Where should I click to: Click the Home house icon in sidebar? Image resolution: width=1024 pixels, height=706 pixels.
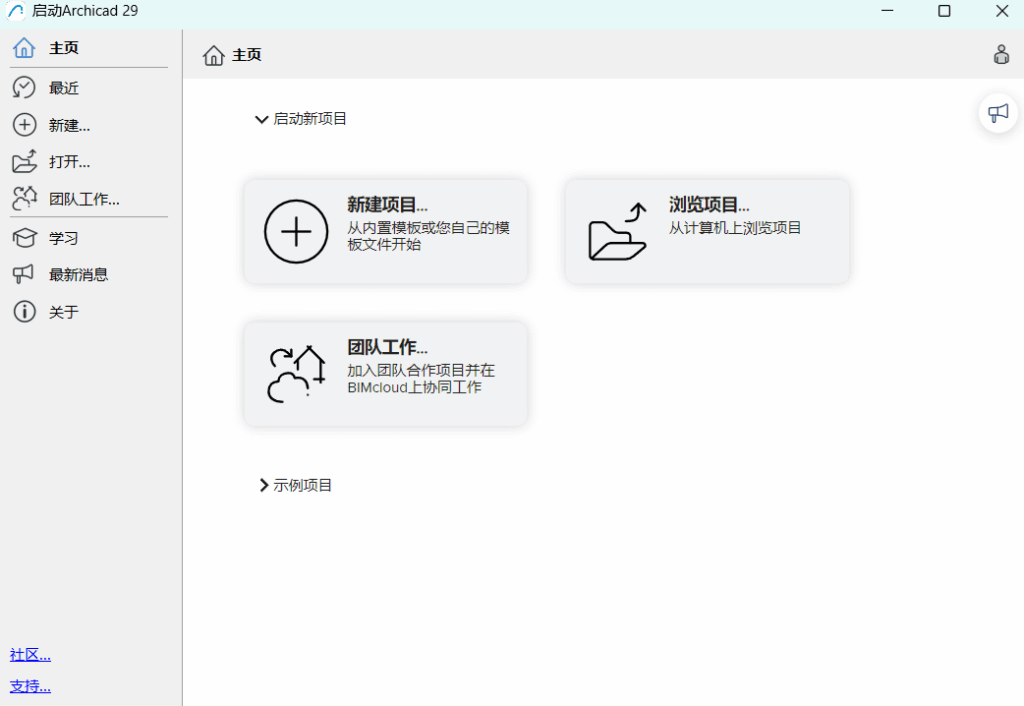coord(24,48)
